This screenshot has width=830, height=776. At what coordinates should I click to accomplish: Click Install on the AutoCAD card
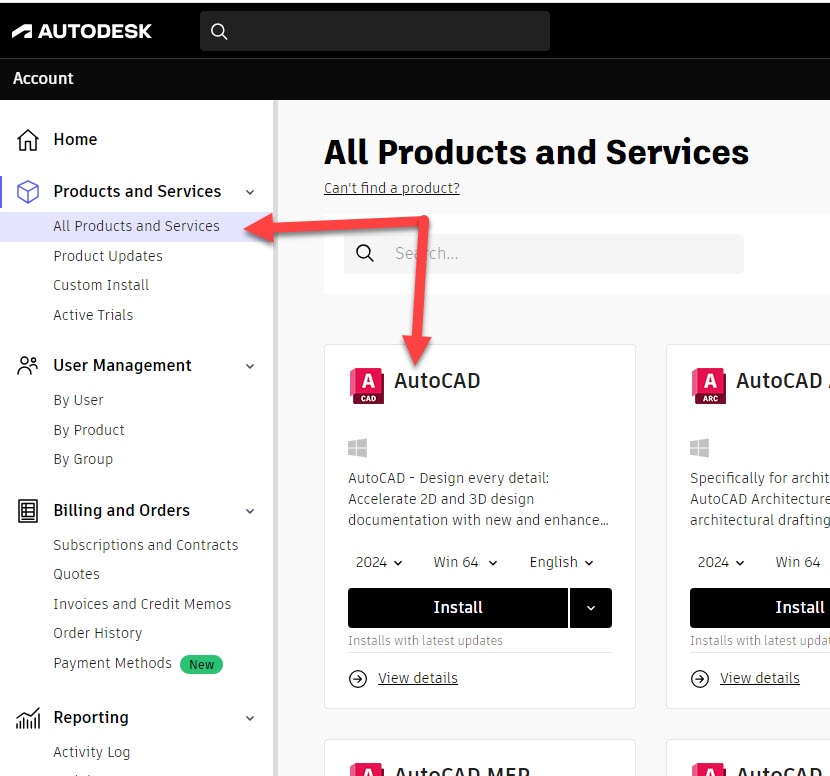[458, 608]
